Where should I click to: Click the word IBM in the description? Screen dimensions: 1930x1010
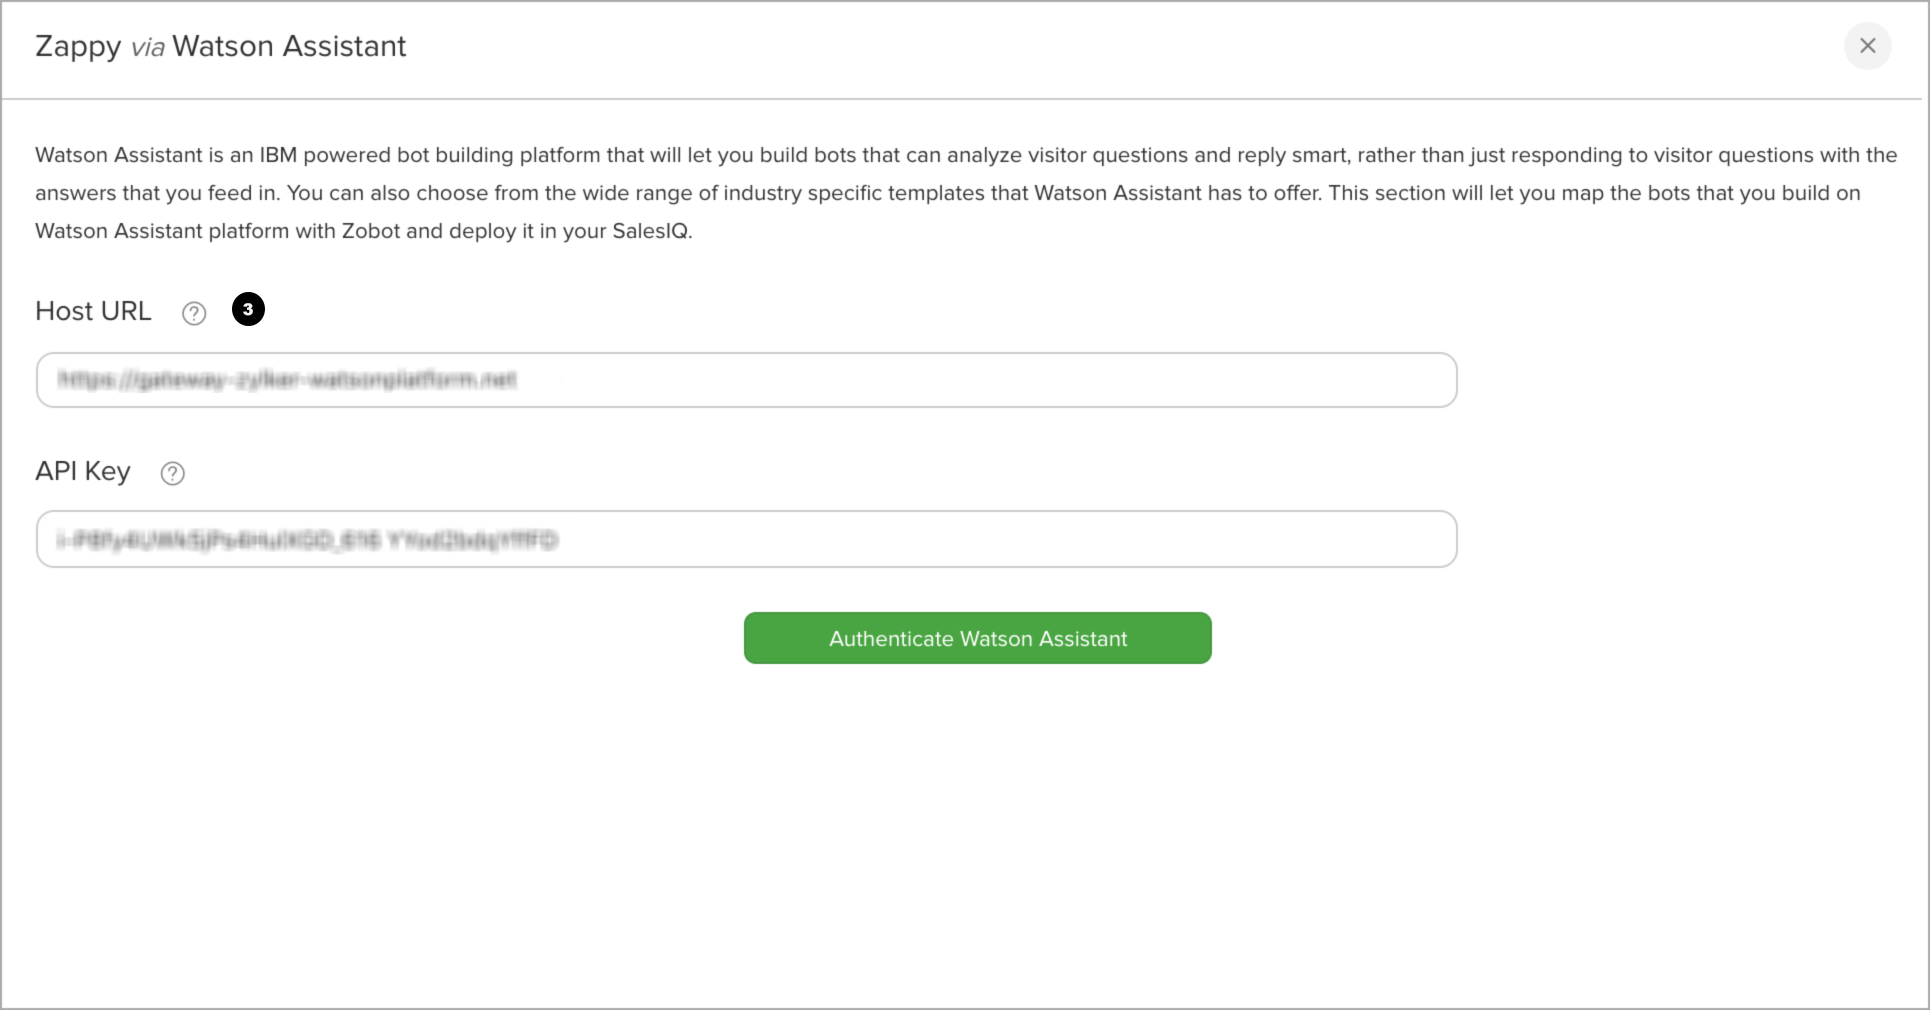click(278, 155)
